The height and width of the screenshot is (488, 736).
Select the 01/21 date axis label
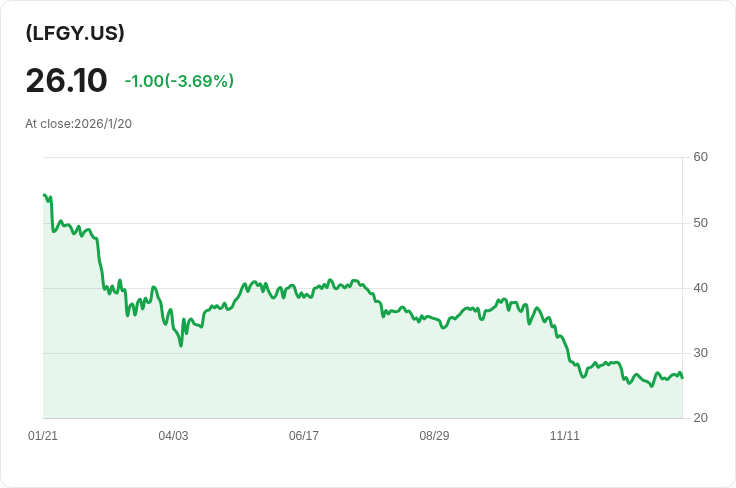[x=43, y=436]
